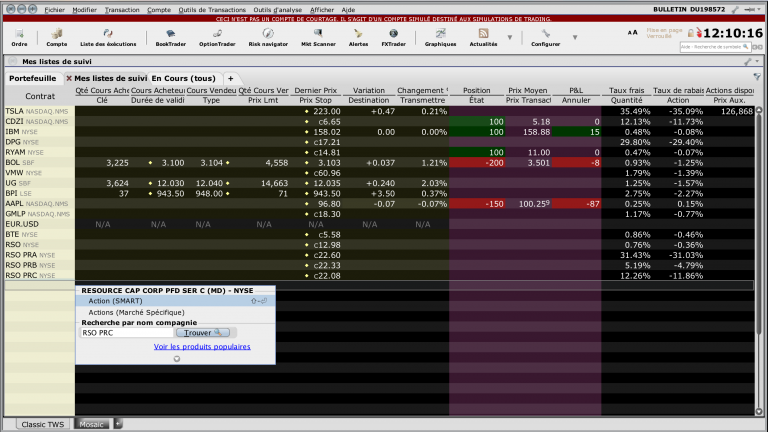Click the red mouse icon beside clock
This screenshot has width=768, height=432.
click(699, 33)
